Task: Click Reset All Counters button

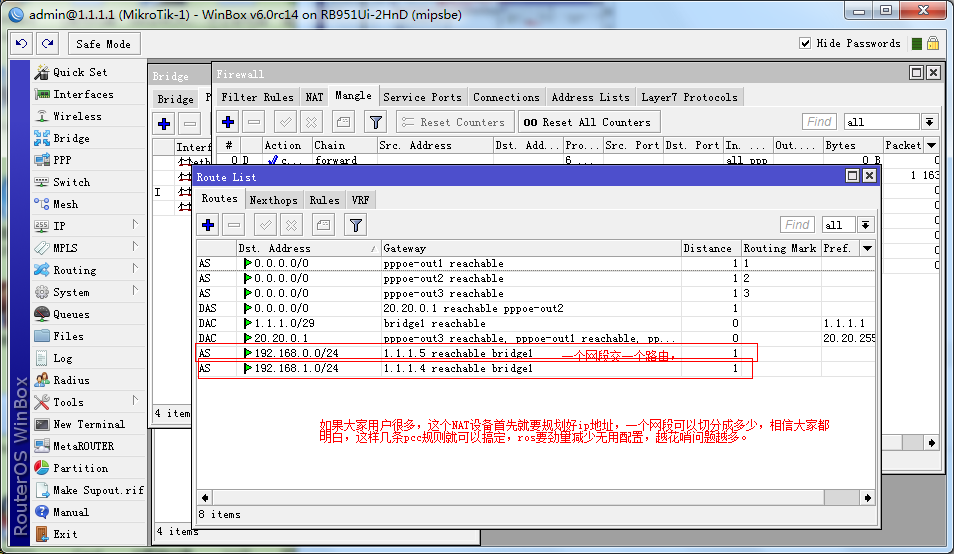Action: tap(587, 122)
